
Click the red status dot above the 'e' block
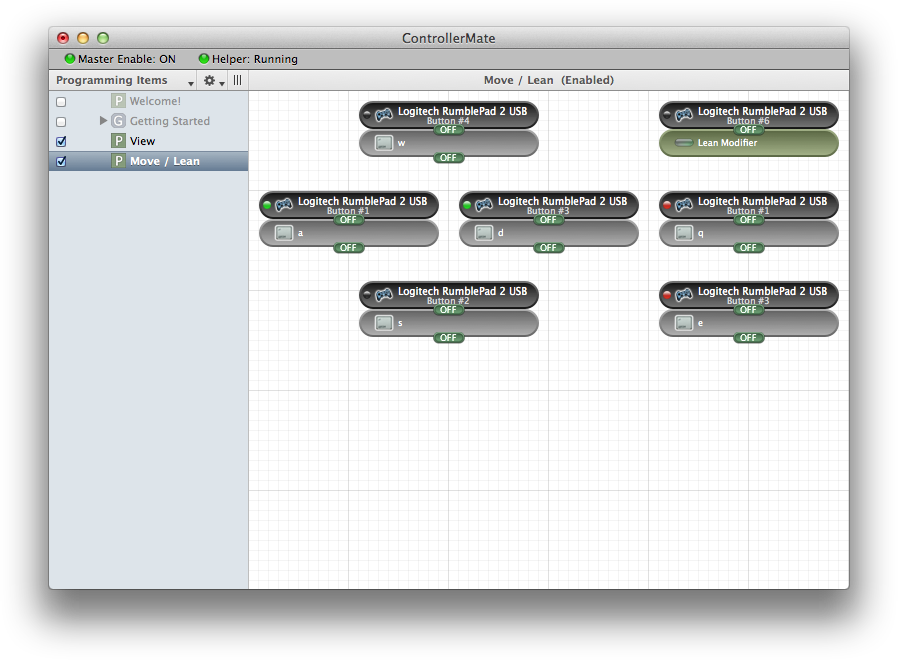tap(667, 294)
